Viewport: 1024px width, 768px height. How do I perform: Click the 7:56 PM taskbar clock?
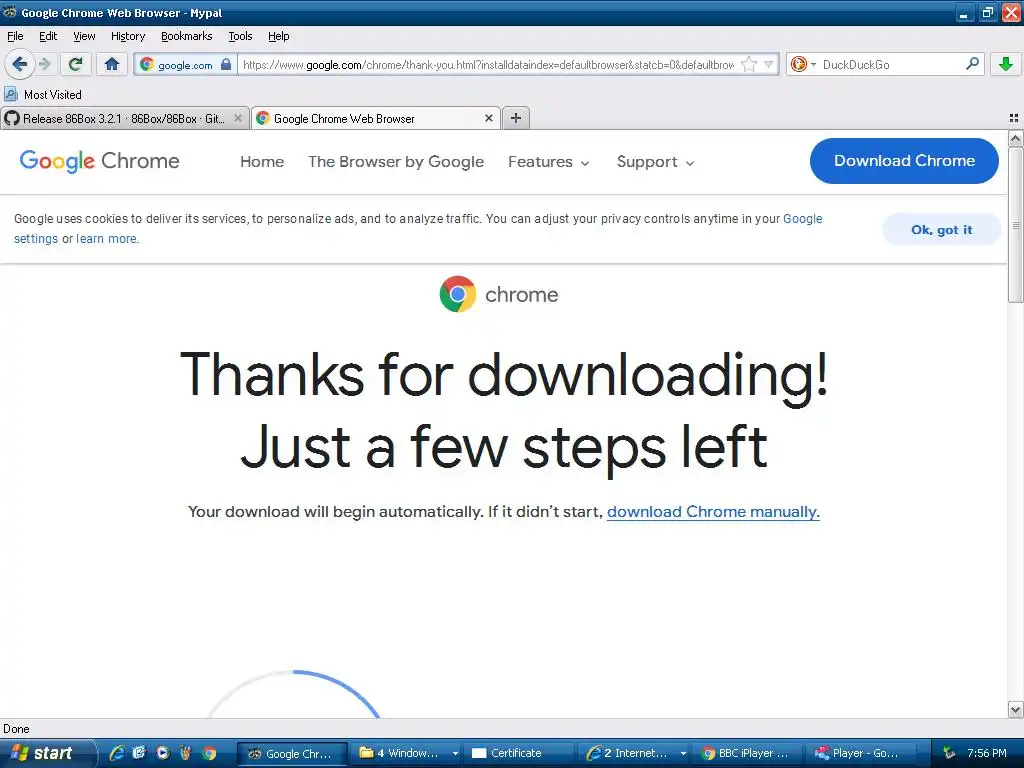pos(987,754)
